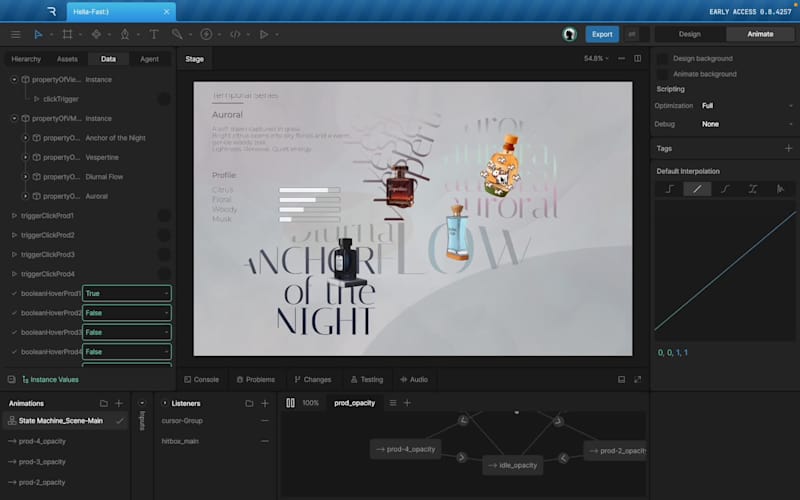Expand Vespertine property row
This screenshot has width=800, height=500.
tap(25, 157)
